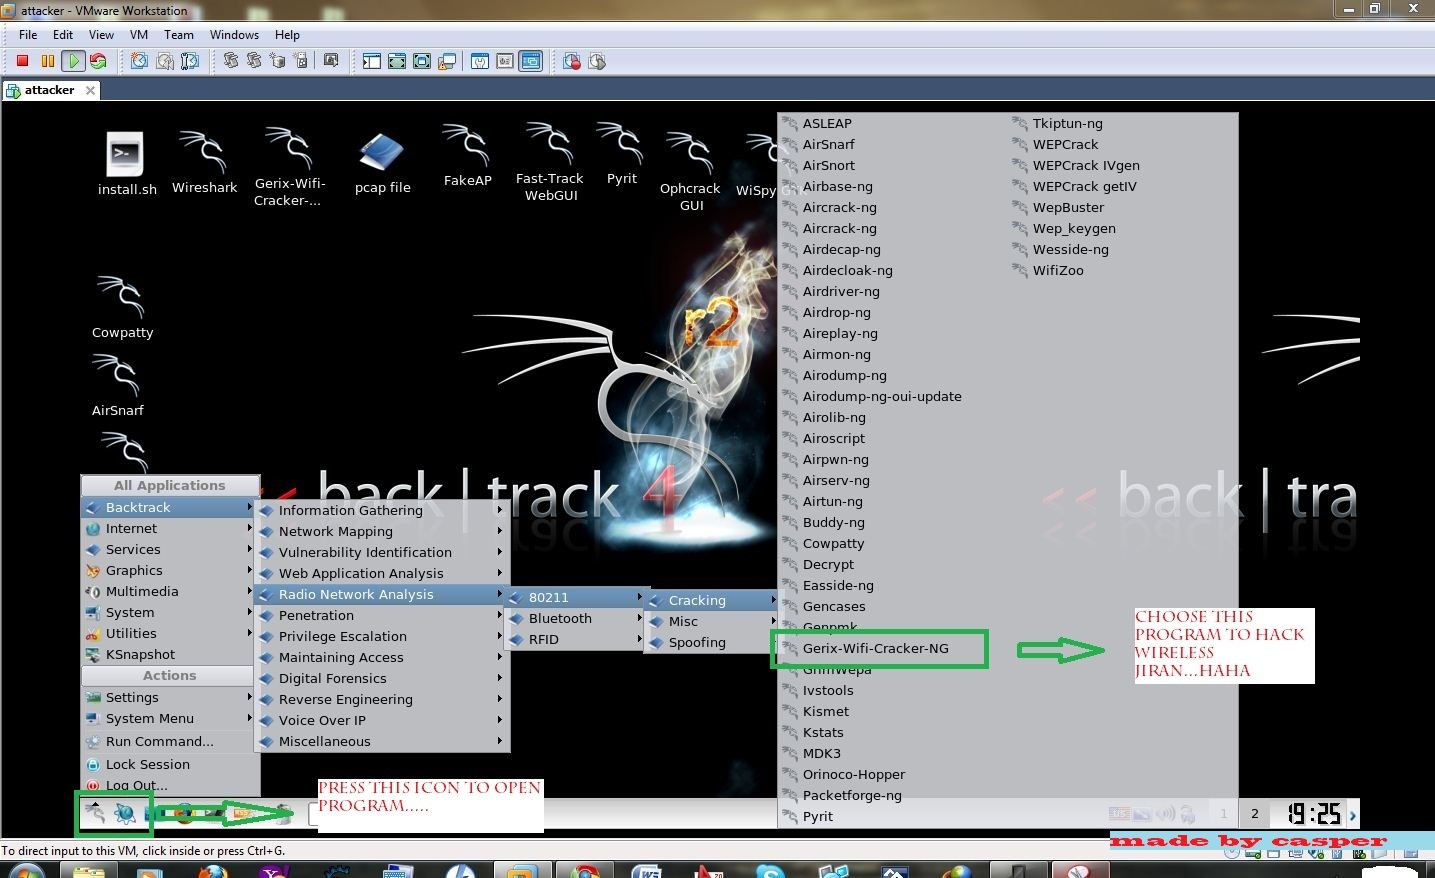Expand the System Menu arrow under Actions
This screenshot has width=1435, height=878.
(249, 718)
